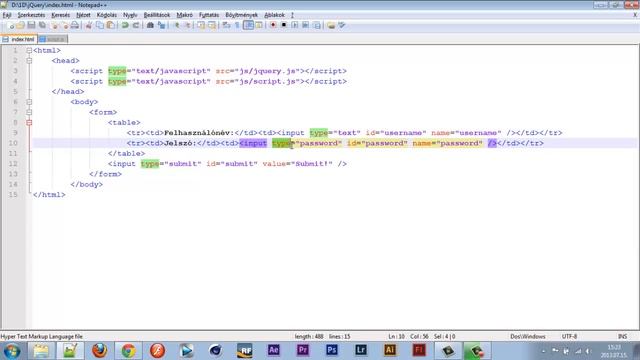This screenshot has height=360, width=640.
Task: Click the Print toolbar icon
Action: [75, 25]
